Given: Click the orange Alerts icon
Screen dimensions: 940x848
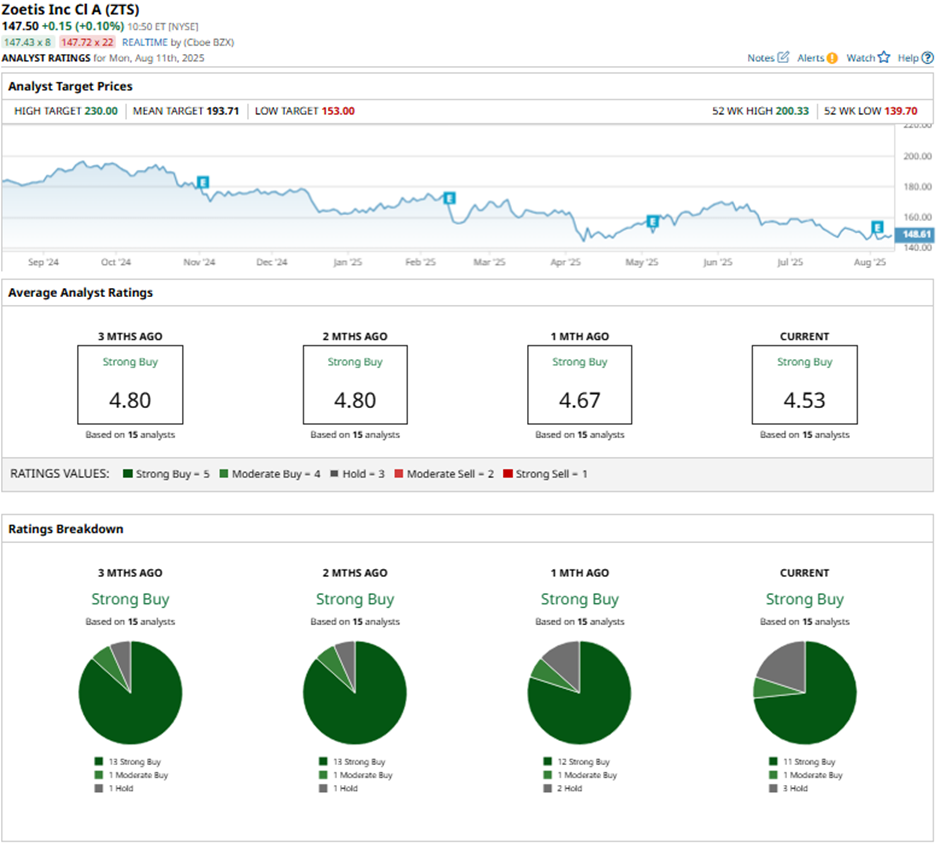Looking at the screenshot, I should tap(832, 58).
